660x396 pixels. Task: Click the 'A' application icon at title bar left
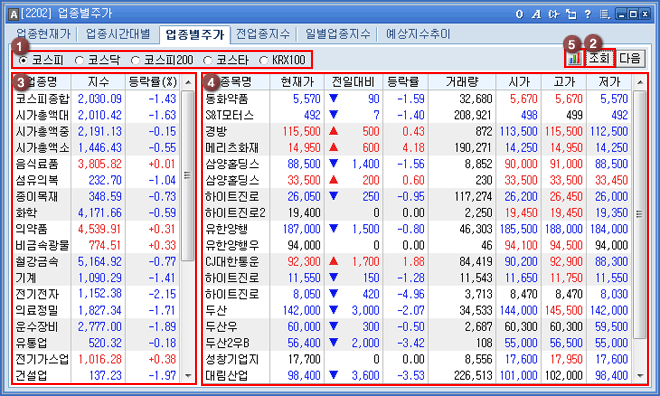click(13, 14)
